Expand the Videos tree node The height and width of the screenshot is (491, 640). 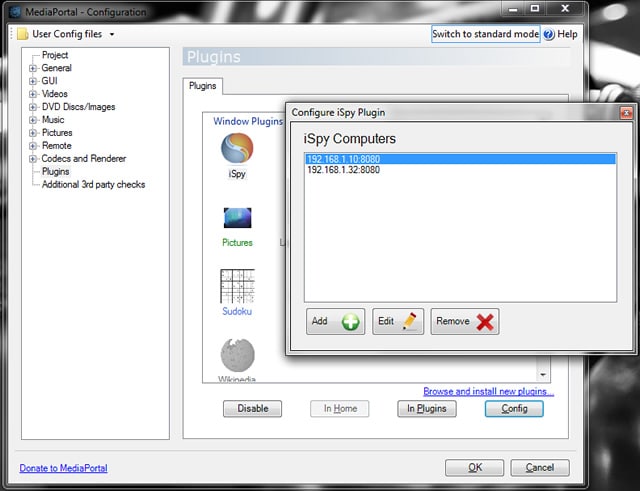[x=33, y=94]
